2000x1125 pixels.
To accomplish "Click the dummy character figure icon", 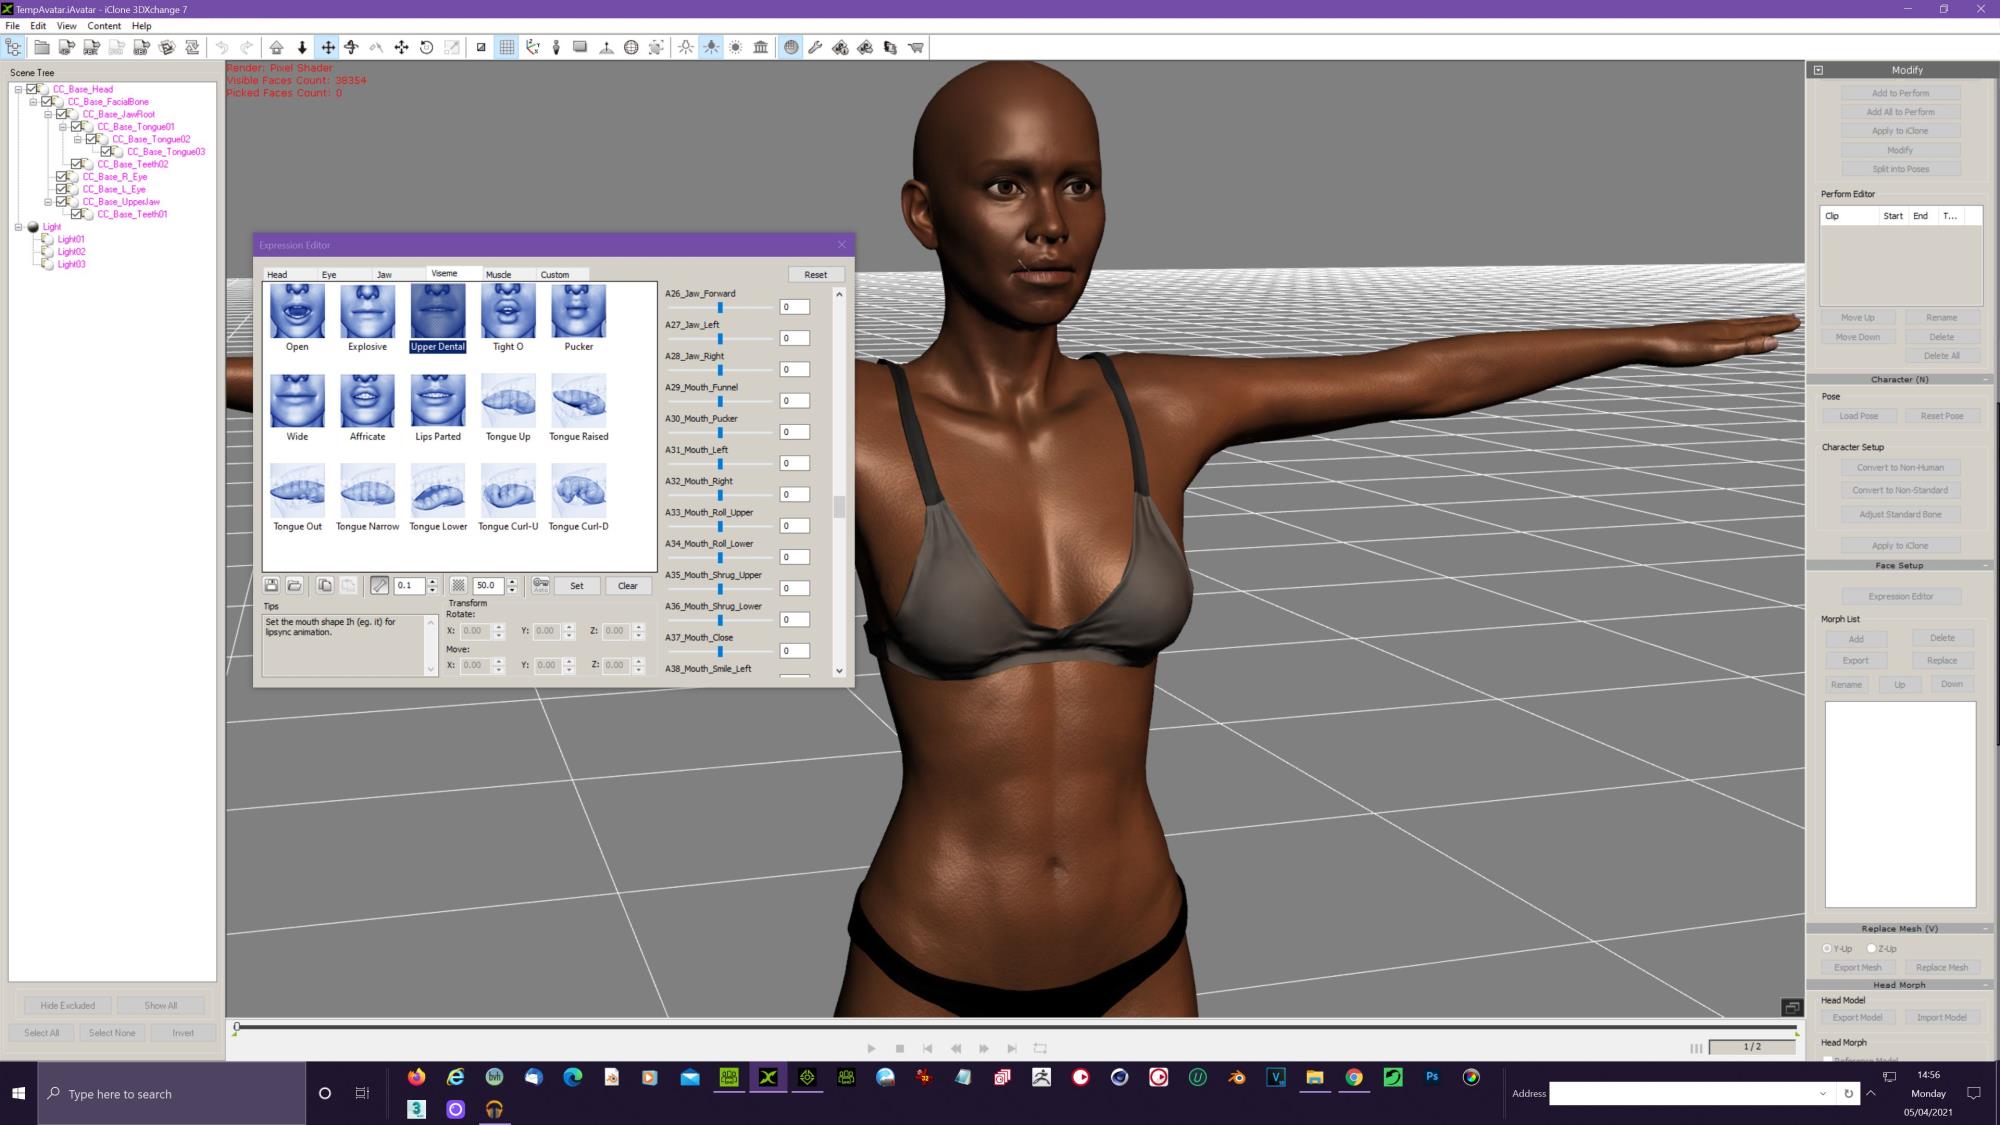I will click(556, 47).
